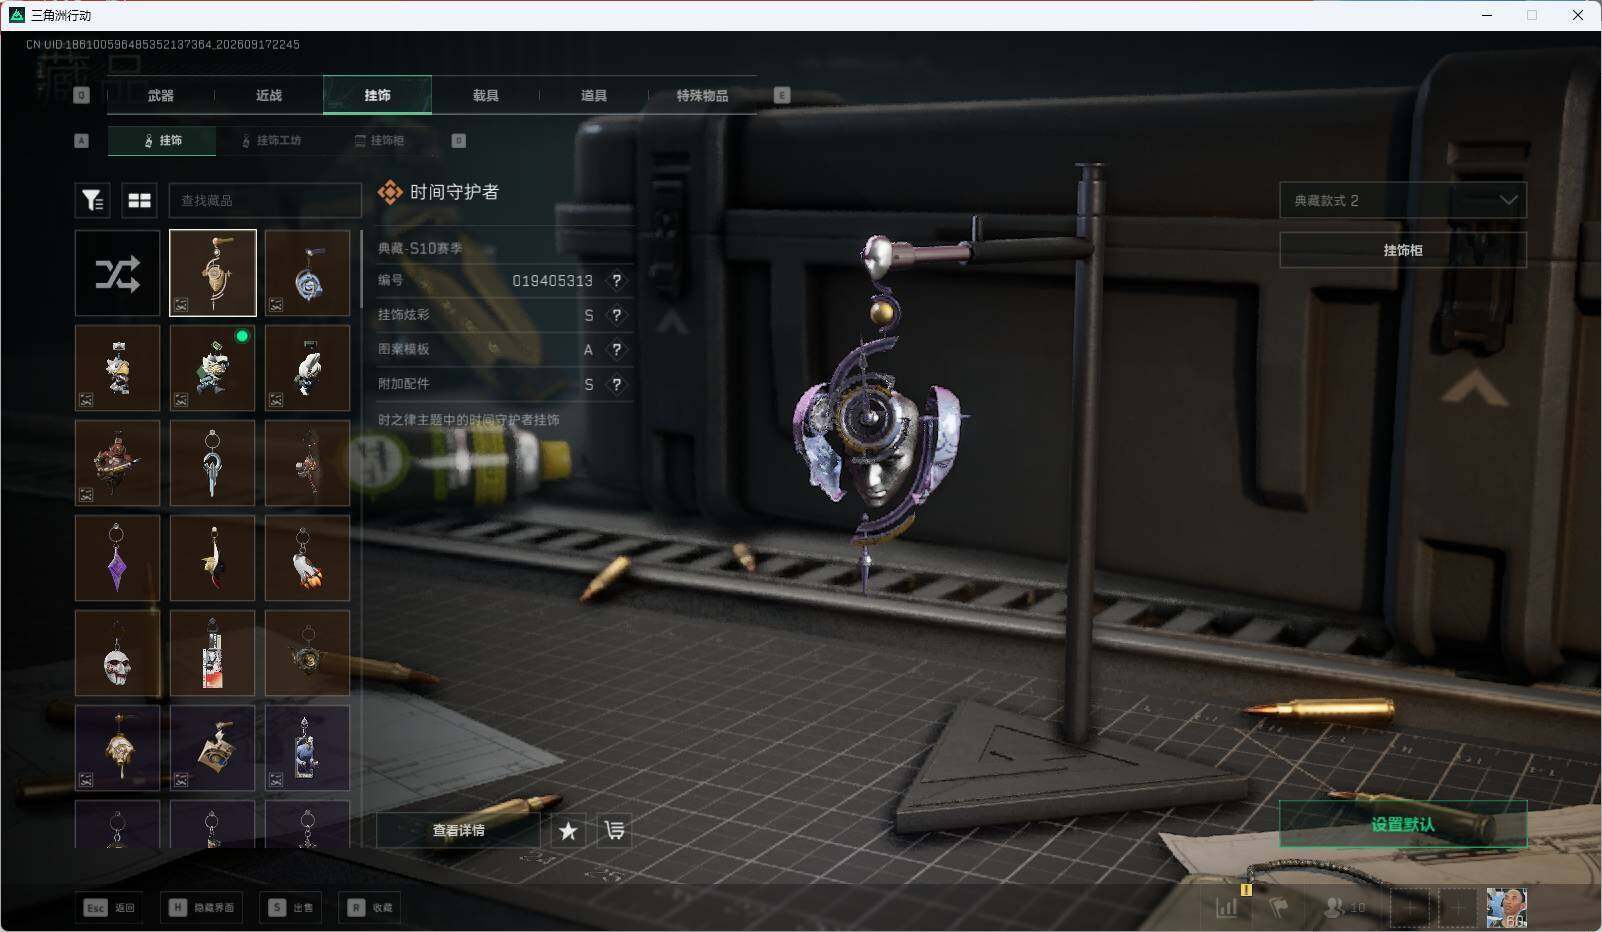Select the white feather charm thumbnail
The image size is (1602, 932).
[x=213, y=558]
